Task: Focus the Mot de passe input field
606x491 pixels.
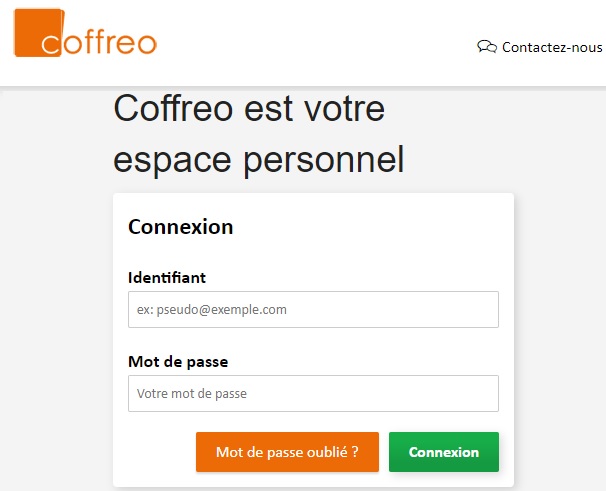Action: pos(313,394)
